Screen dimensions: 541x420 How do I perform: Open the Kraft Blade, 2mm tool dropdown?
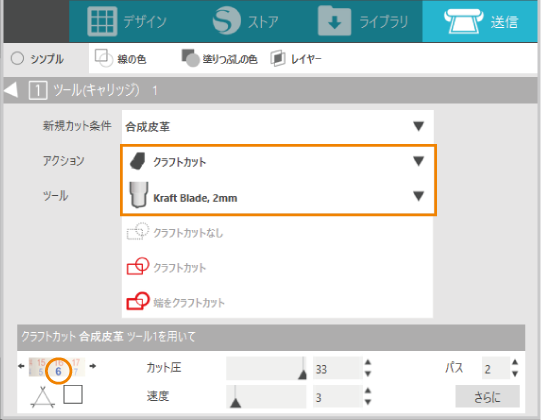(x=278, y=196)
